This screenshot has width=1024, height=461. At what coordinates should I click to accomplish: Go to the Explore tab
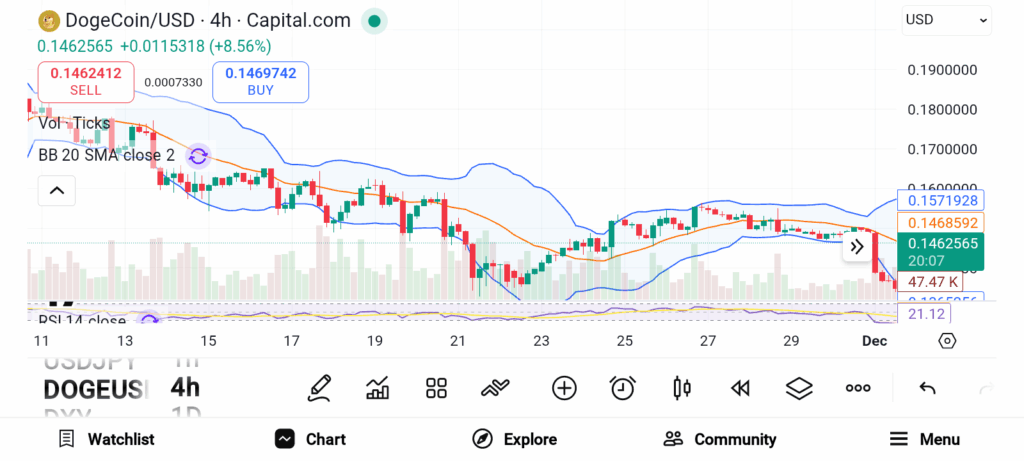tap(514, 439)
